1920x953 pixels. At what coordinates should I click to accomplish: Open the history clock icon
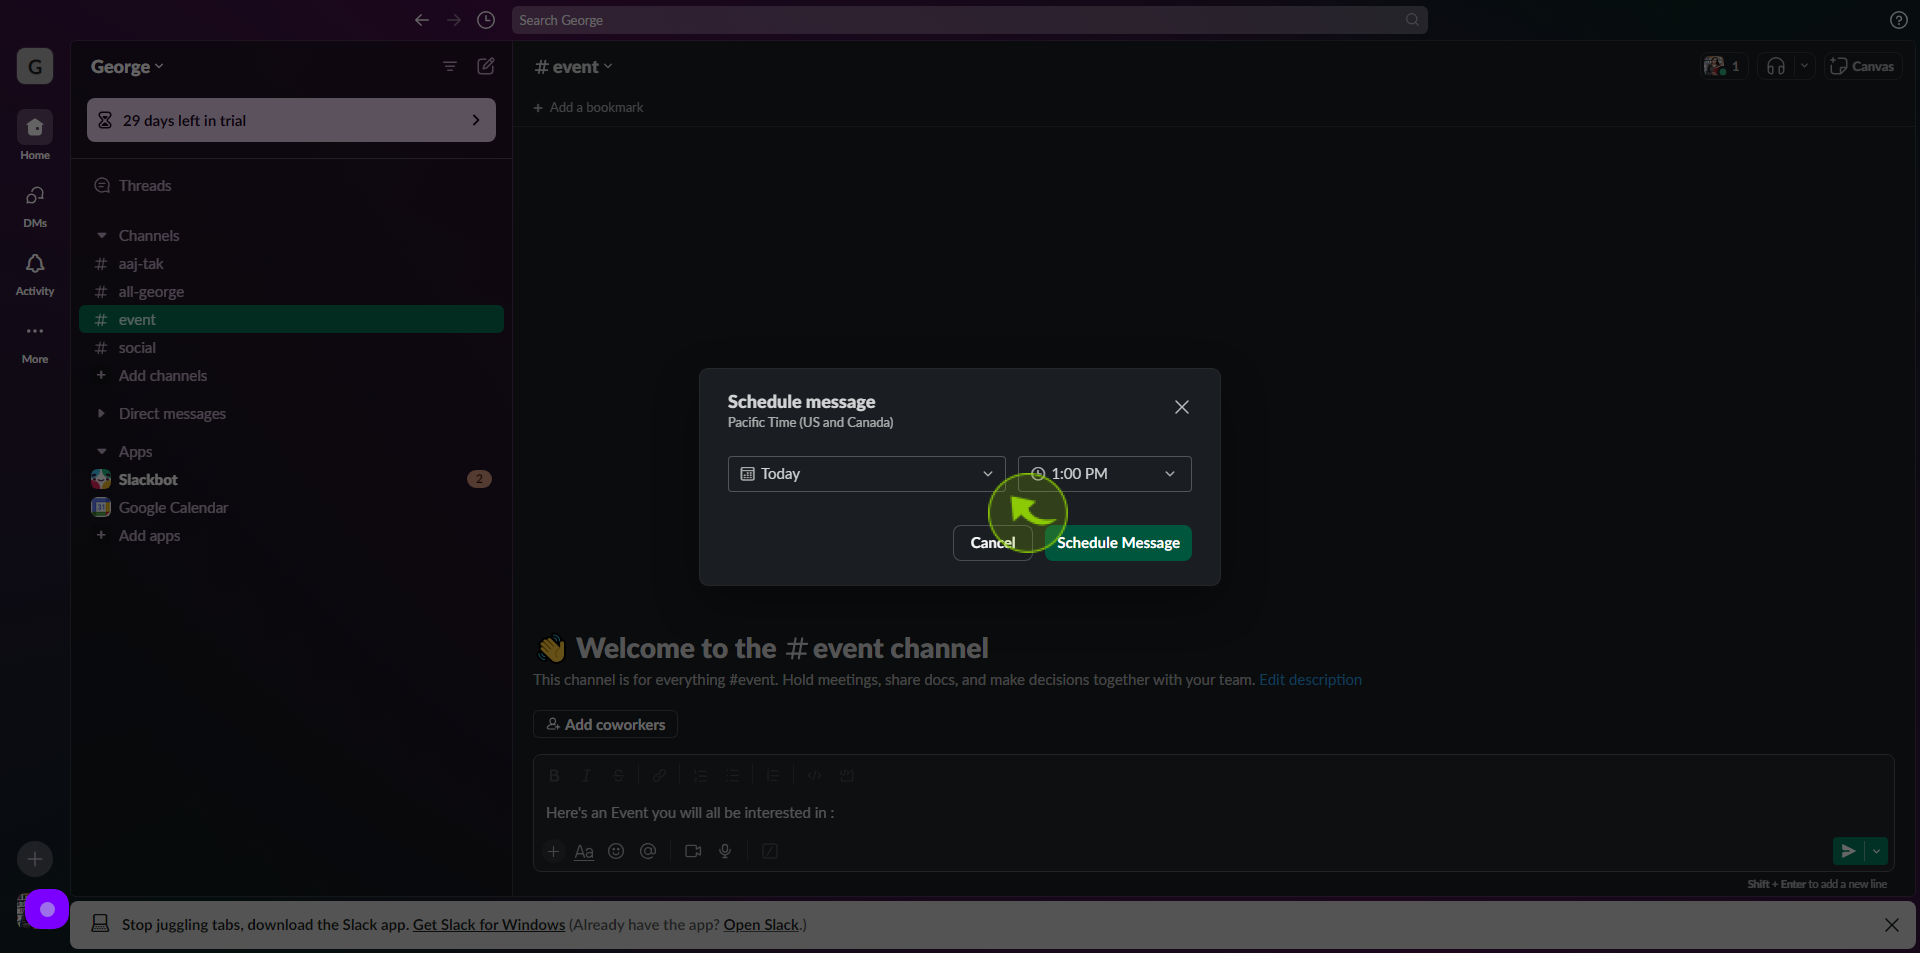point(486,20)
